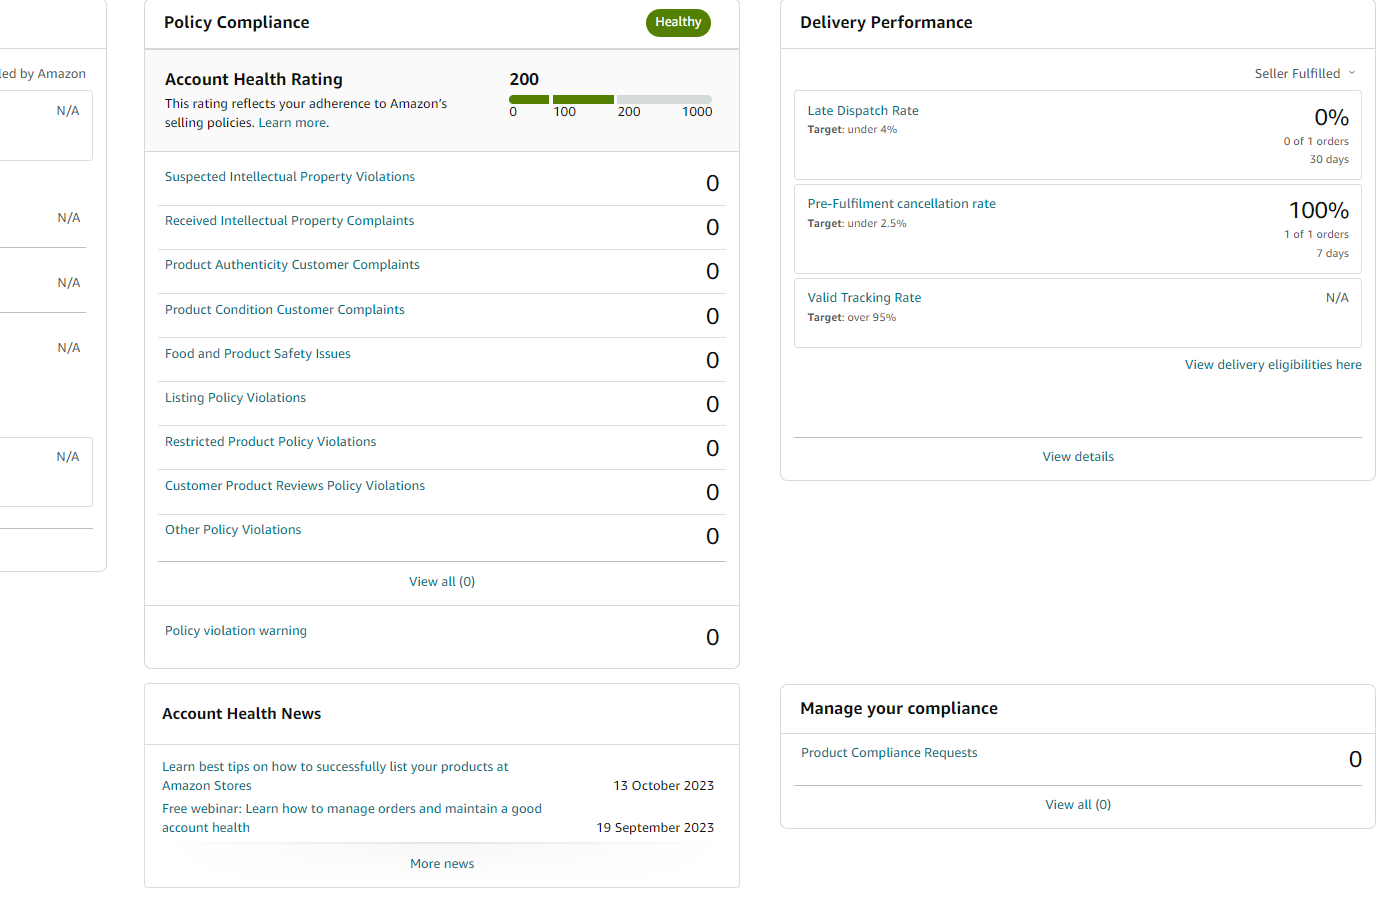Open Policy violation warning link
The image size is (1384, 919).
click(236, 631)
